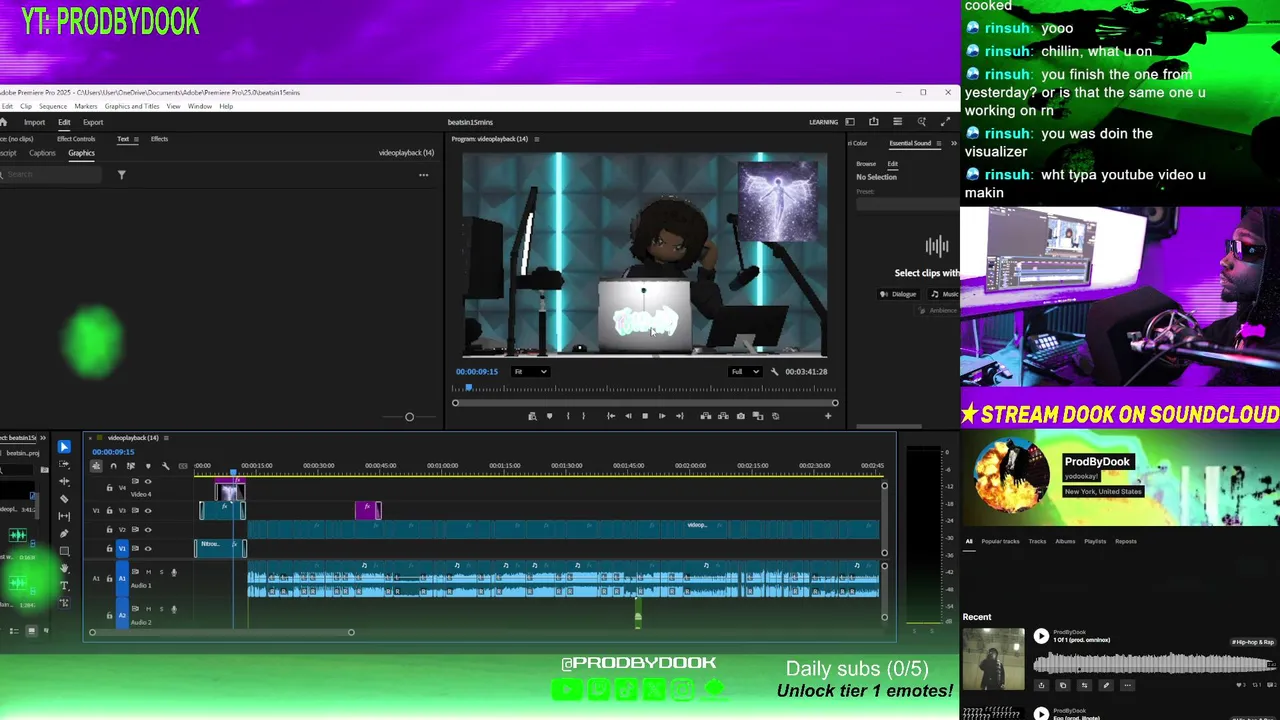Solo the Audio 1 track
Viewport: 1280px width, 720px height.
(x=161, y=572)
